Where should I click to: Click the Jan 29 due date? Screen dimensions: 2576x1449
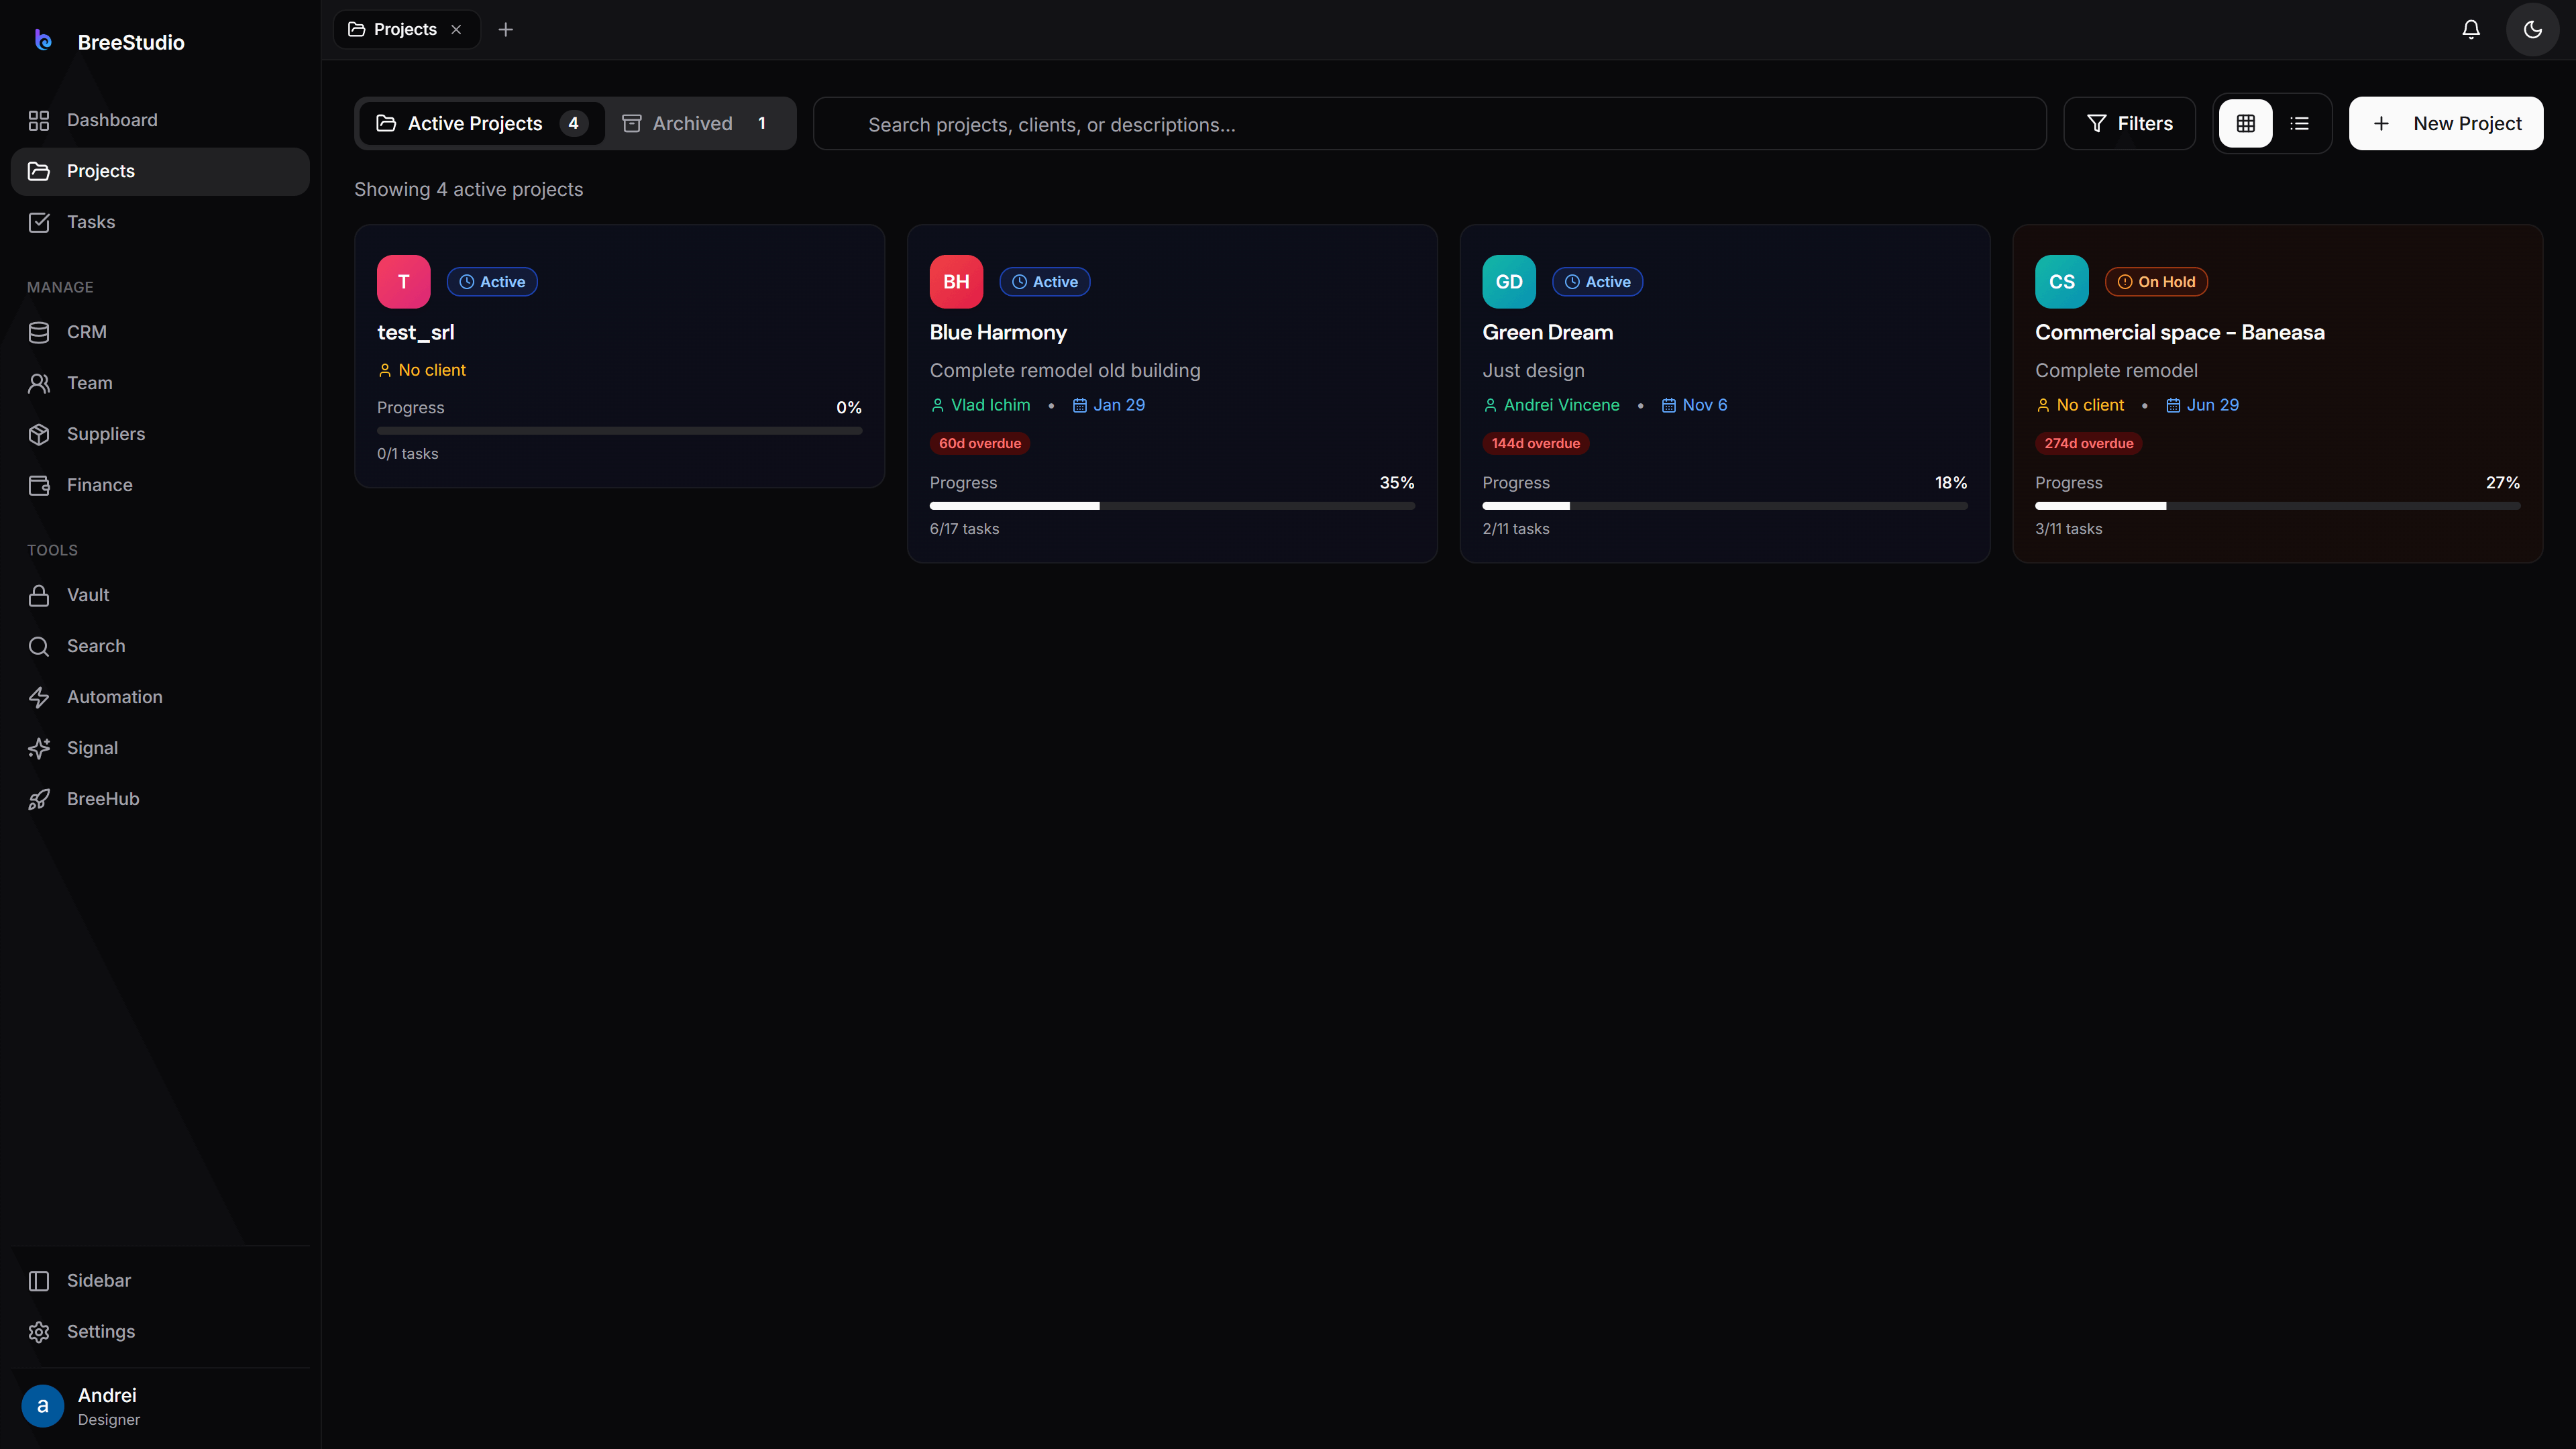tap(1109, 405)
